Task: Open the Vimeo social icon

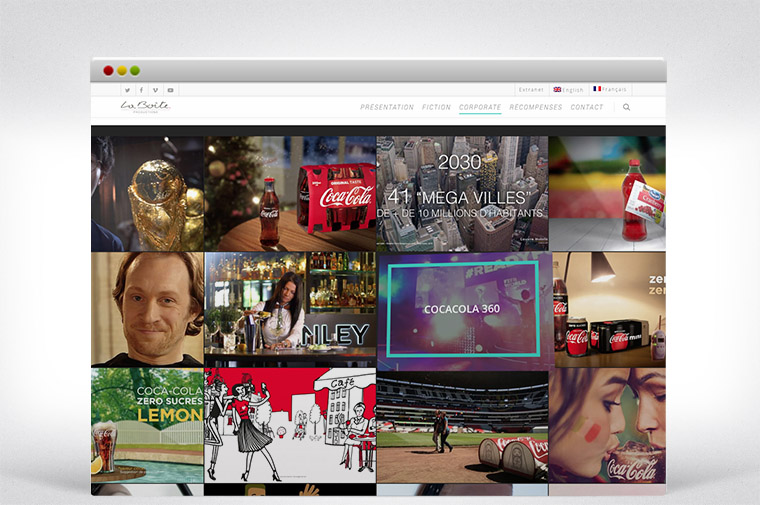Action: (x=156, y=90)
